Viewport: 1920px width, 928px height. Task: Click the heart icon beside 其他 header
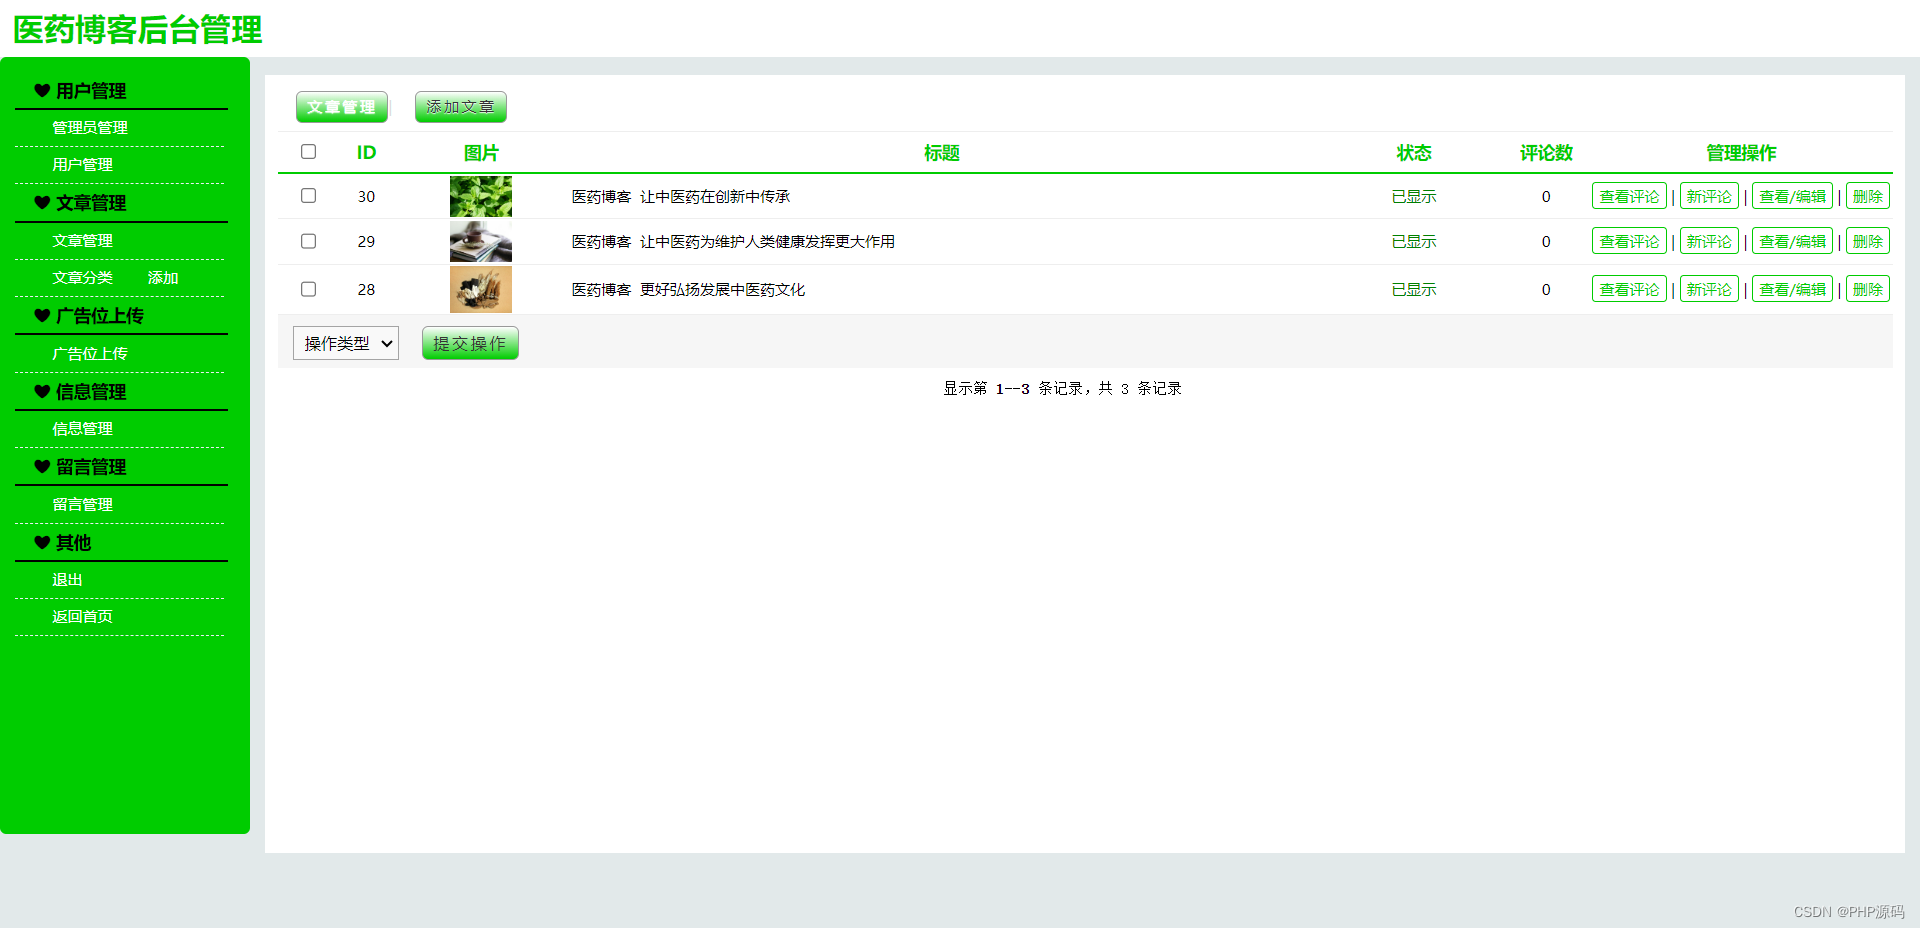[x=42, y=543]
